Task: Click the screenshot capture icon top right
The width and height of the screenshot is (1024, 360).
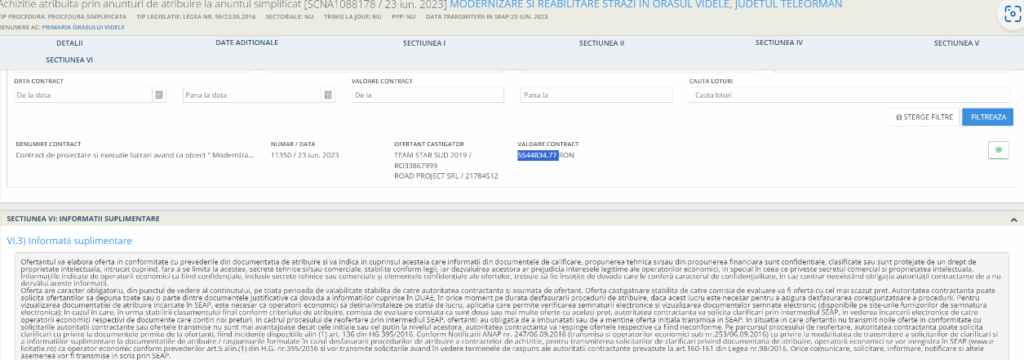Action: [x=1012, y=15]
